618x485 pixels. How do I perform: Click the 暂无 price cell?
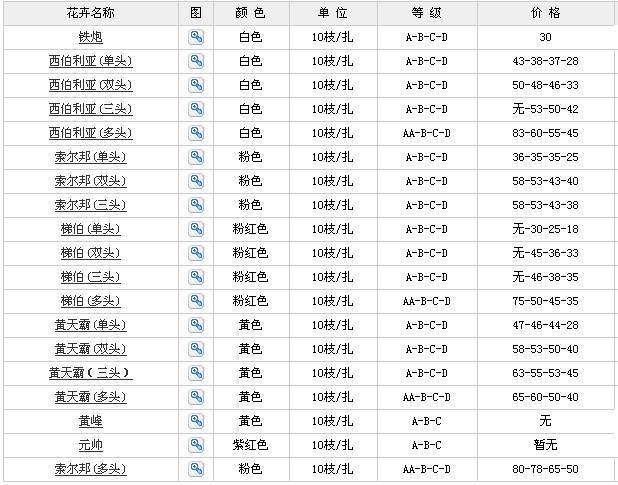click(x=545, y=445)
